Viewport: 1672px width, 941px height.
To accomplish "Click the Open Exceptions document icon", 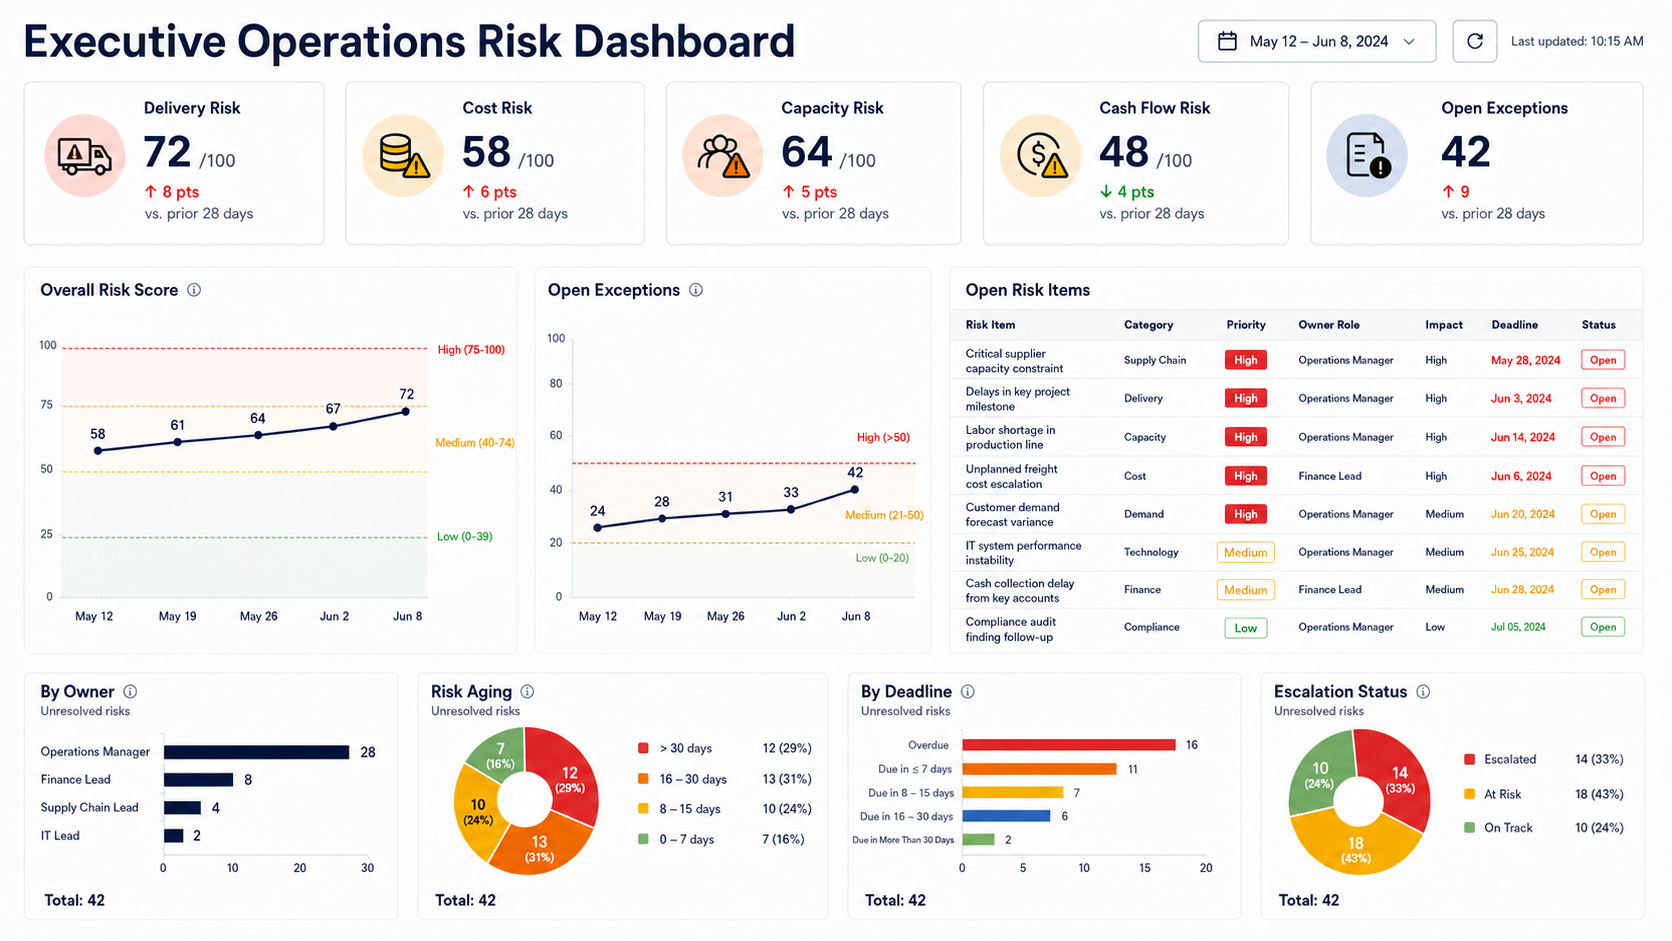I will tap(1367, 155).
